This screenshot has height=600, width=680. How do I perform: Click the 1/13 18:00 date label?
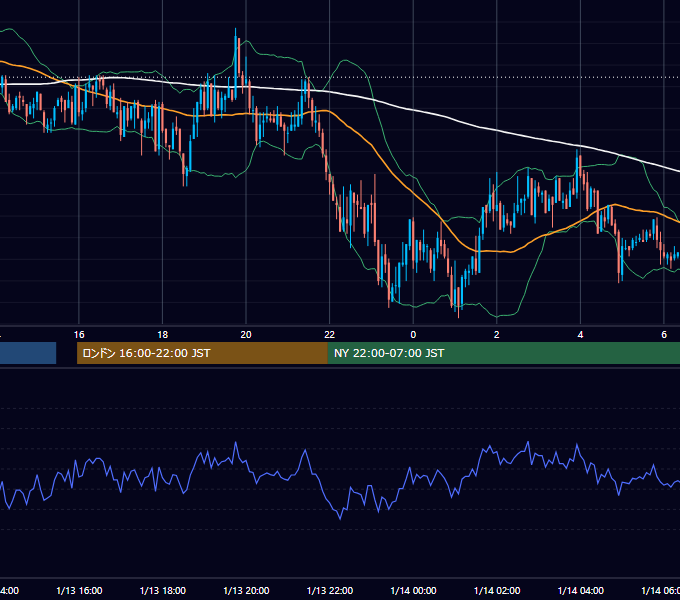163,591
